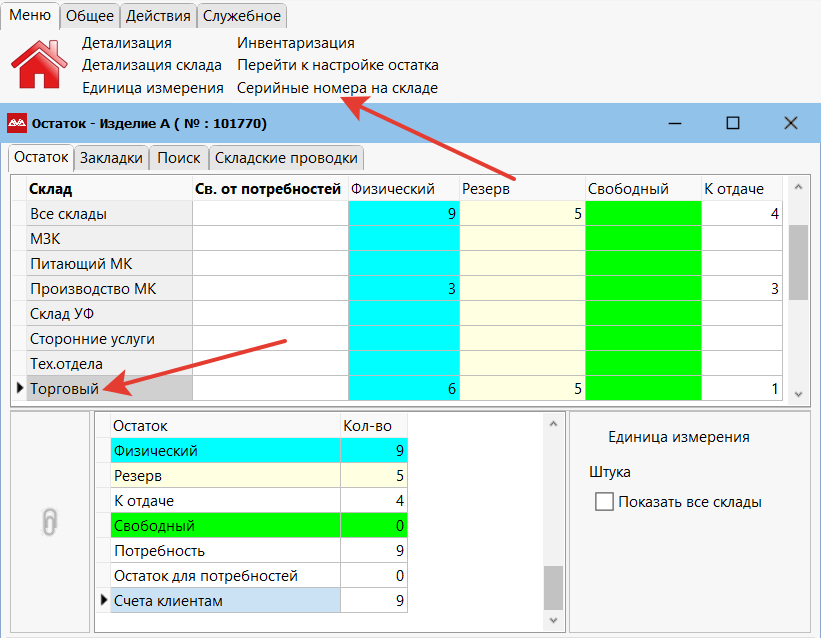
Task: Click the app logo in window title bar
Action: click(17, 123)
